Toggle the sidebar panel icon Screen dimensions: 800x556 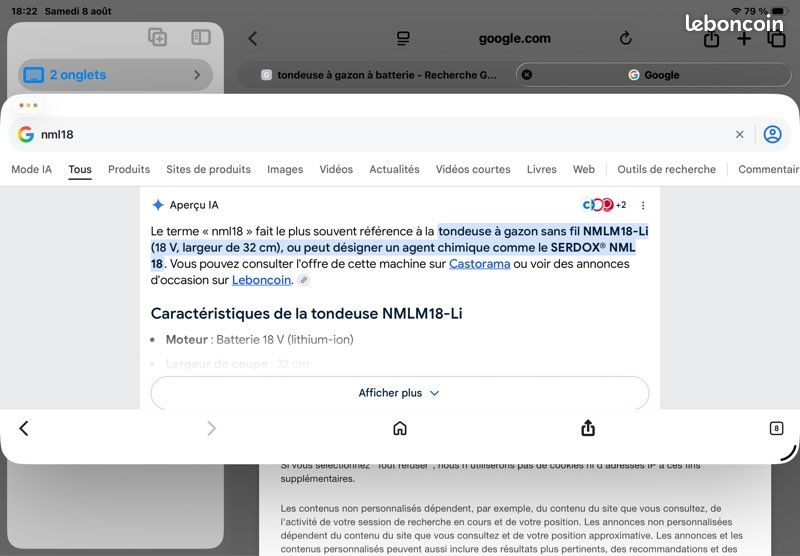pyautogui.click(x=201, y=37)
